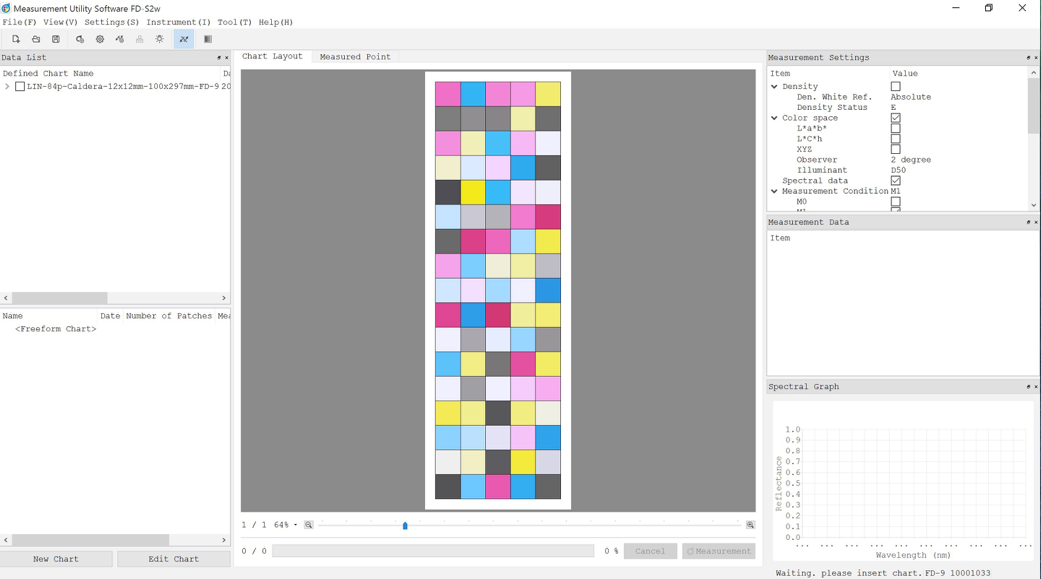The image size is (1041, 579).
Task: Collapse the Measurement Condition group
Action: [774, 191]
